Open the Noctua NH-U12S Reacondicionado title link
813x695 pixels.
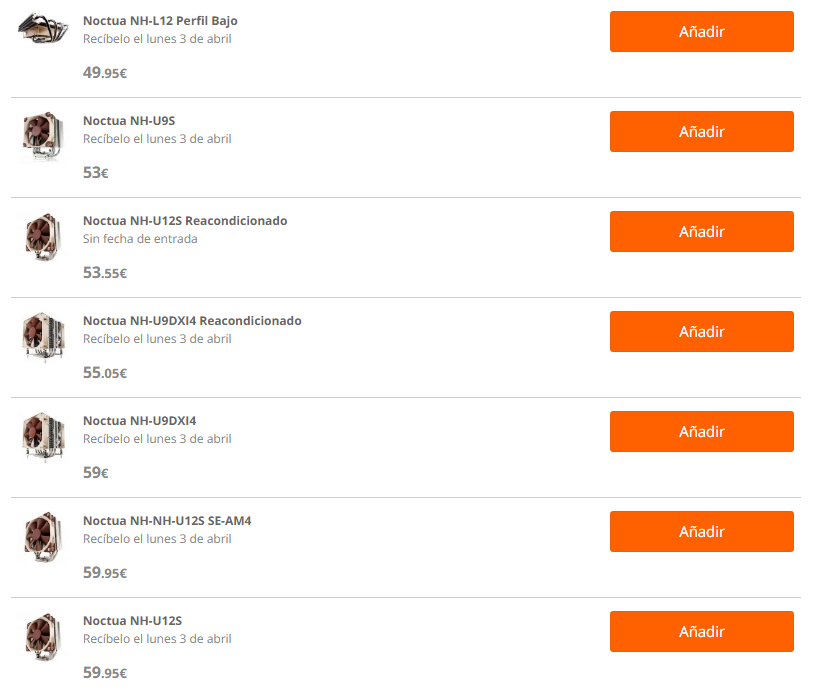(x=185, y=221)
